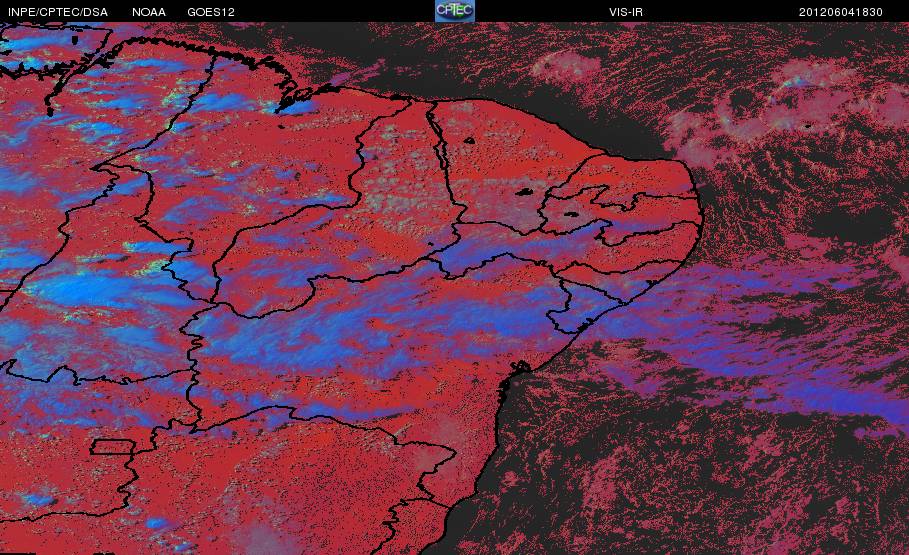Click the small black spot in eastern Piauí

point(468,140)
